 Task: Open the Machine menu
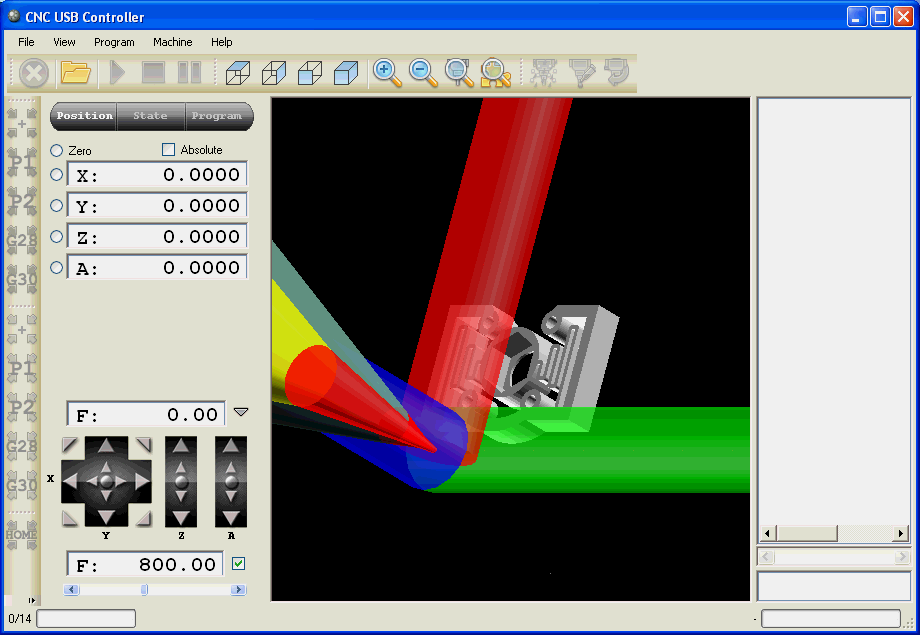(x=172, y=42)
